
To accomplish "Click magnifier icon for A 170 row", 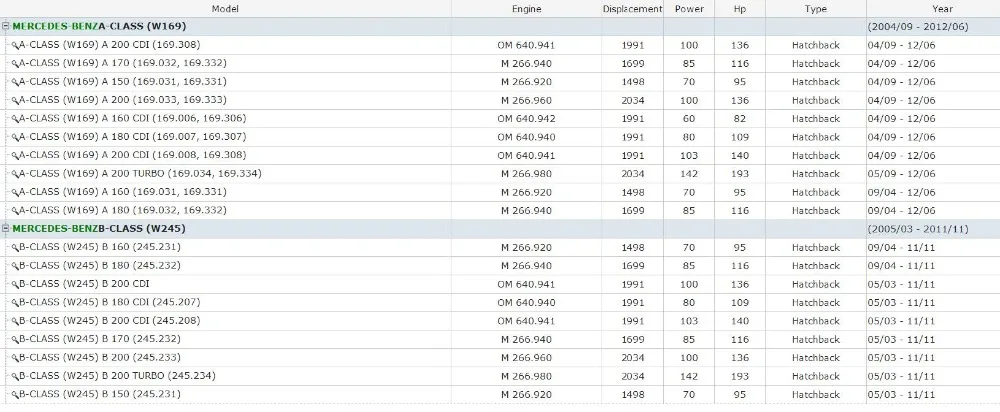I will click(x=15, y=64).
